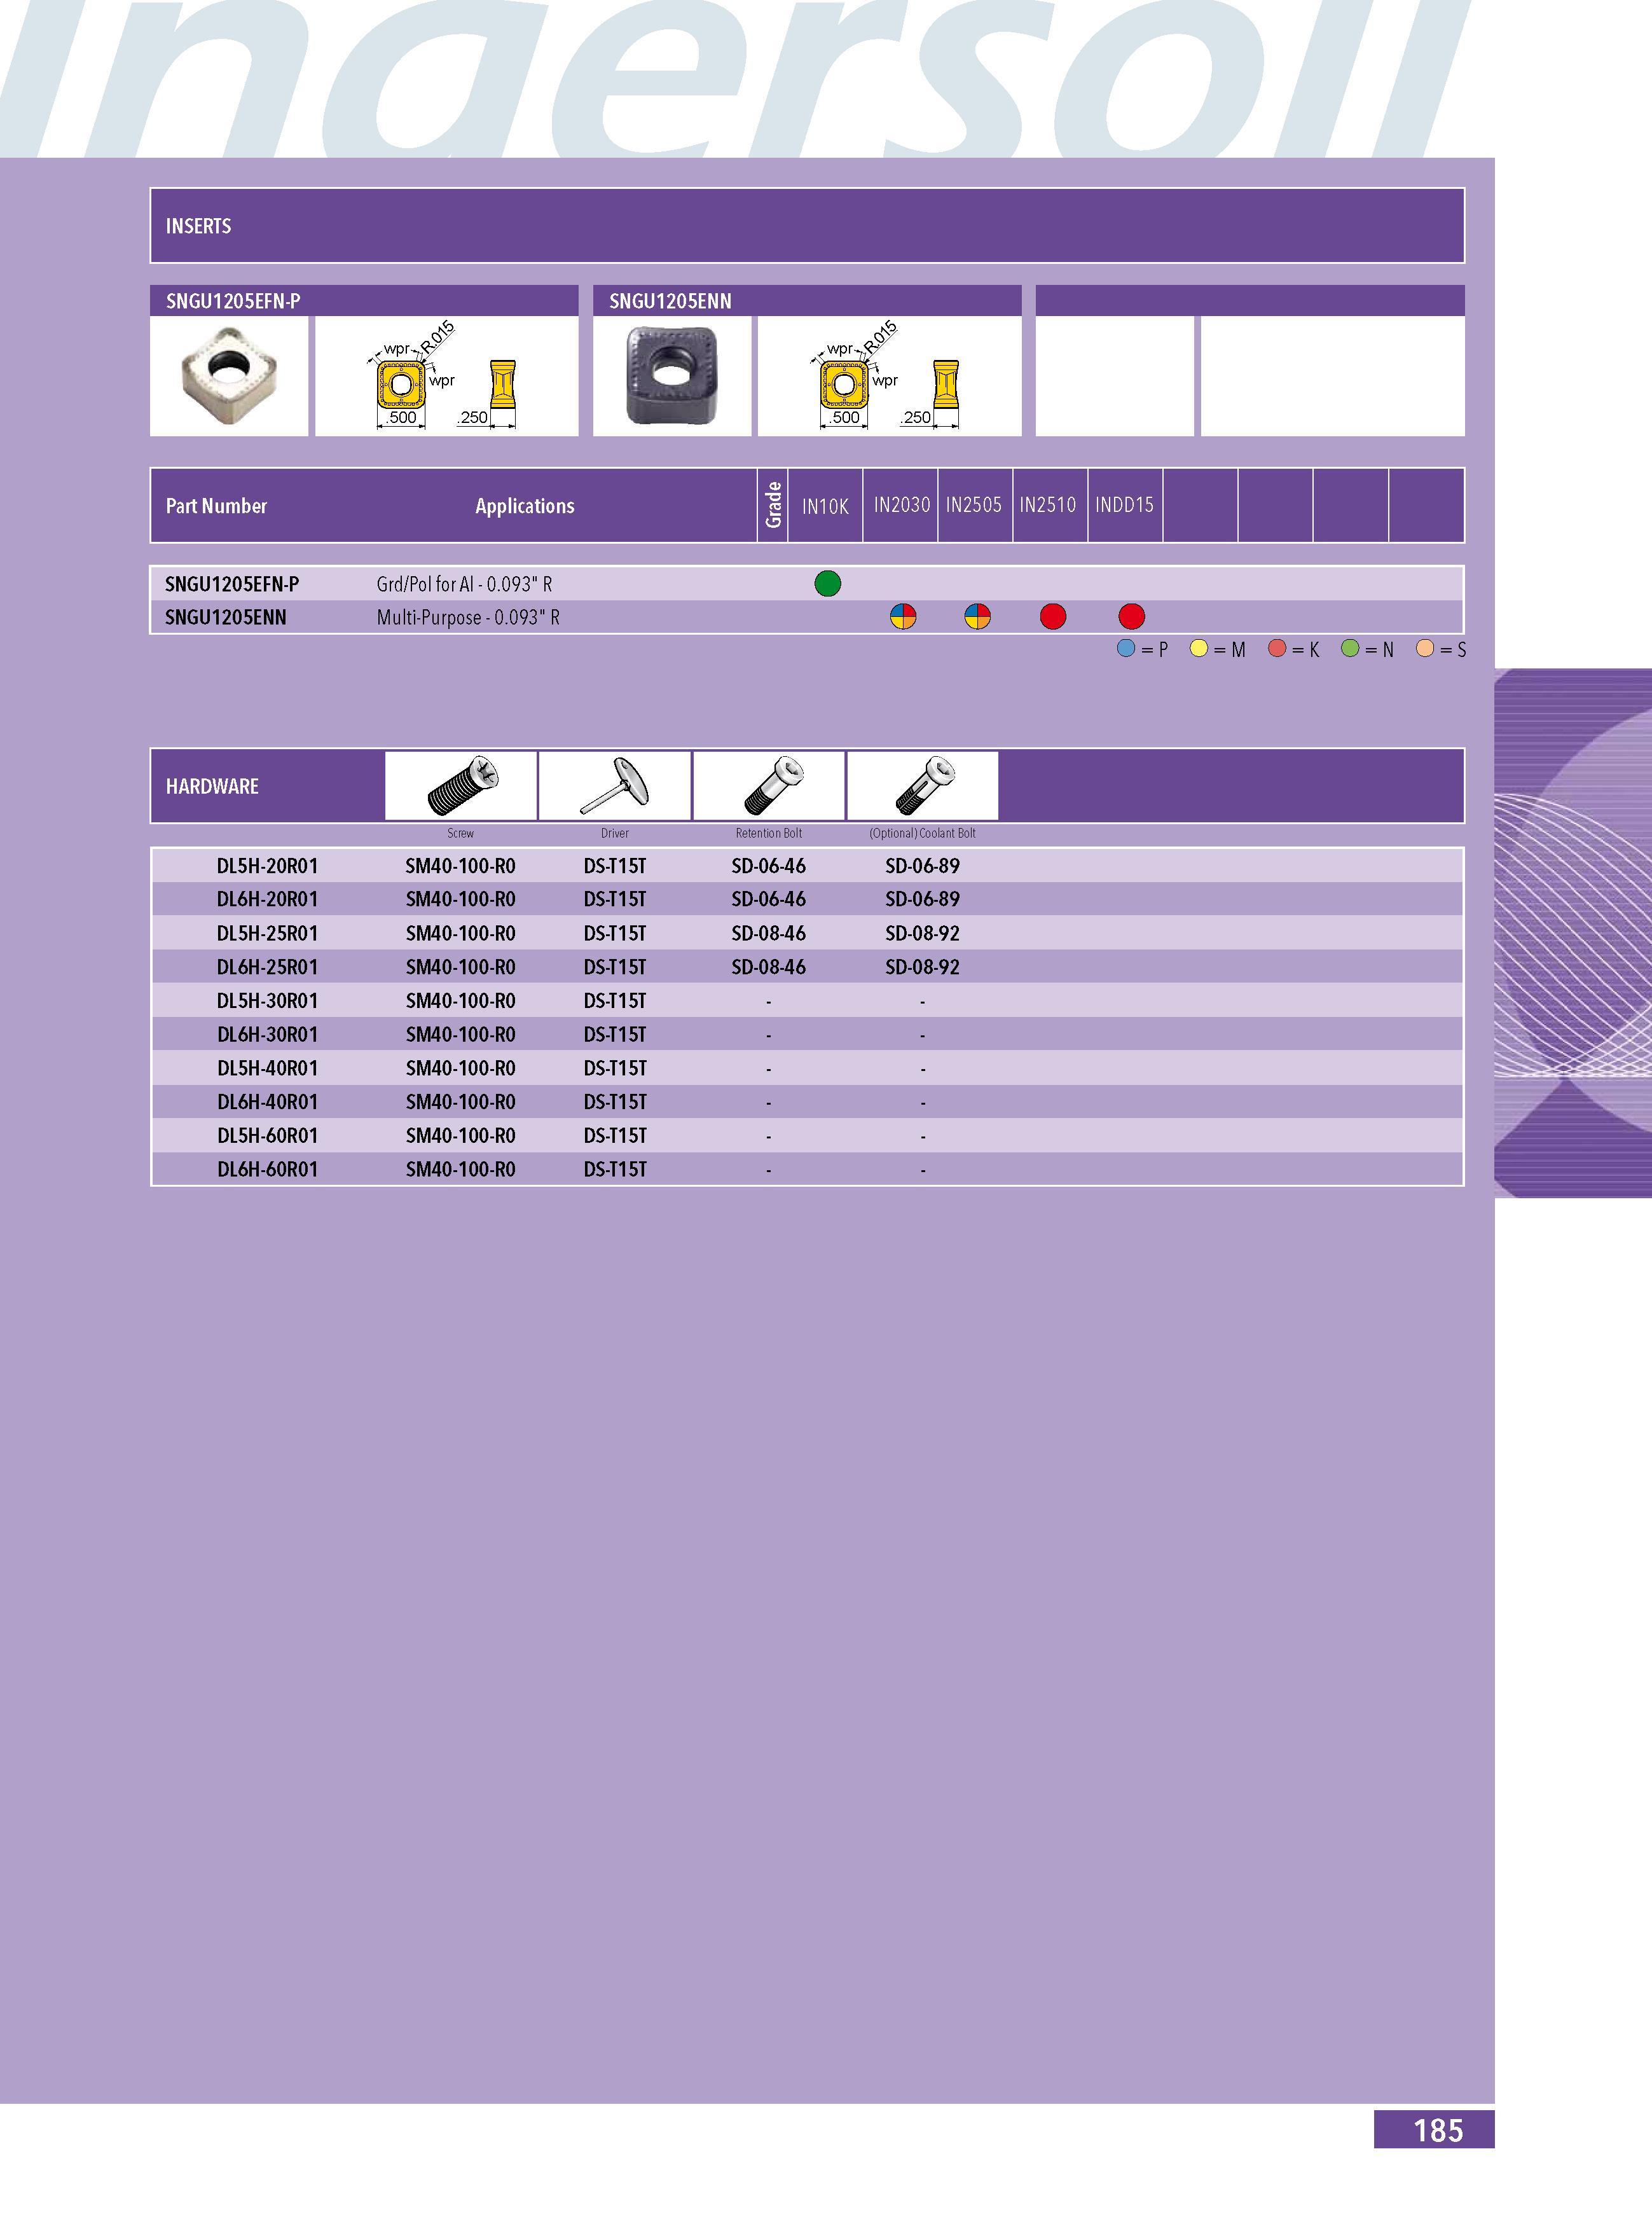Click 'Grd/Pol for Al - 0.093" R' text
Screen dimensions: 1652x2231
coord(464,584)
